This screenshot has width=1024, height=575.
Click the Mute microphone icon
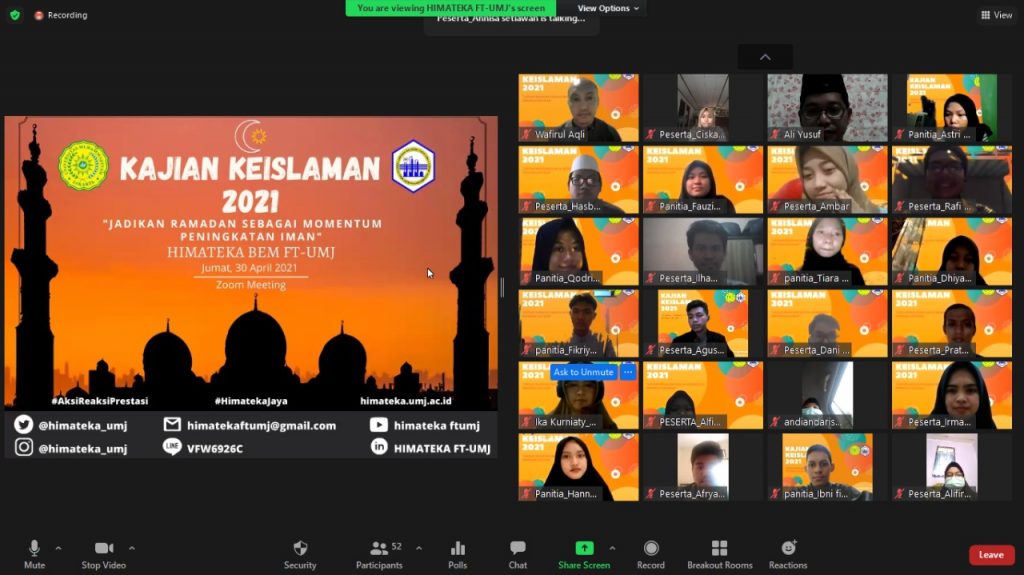[x=34, y=548]
